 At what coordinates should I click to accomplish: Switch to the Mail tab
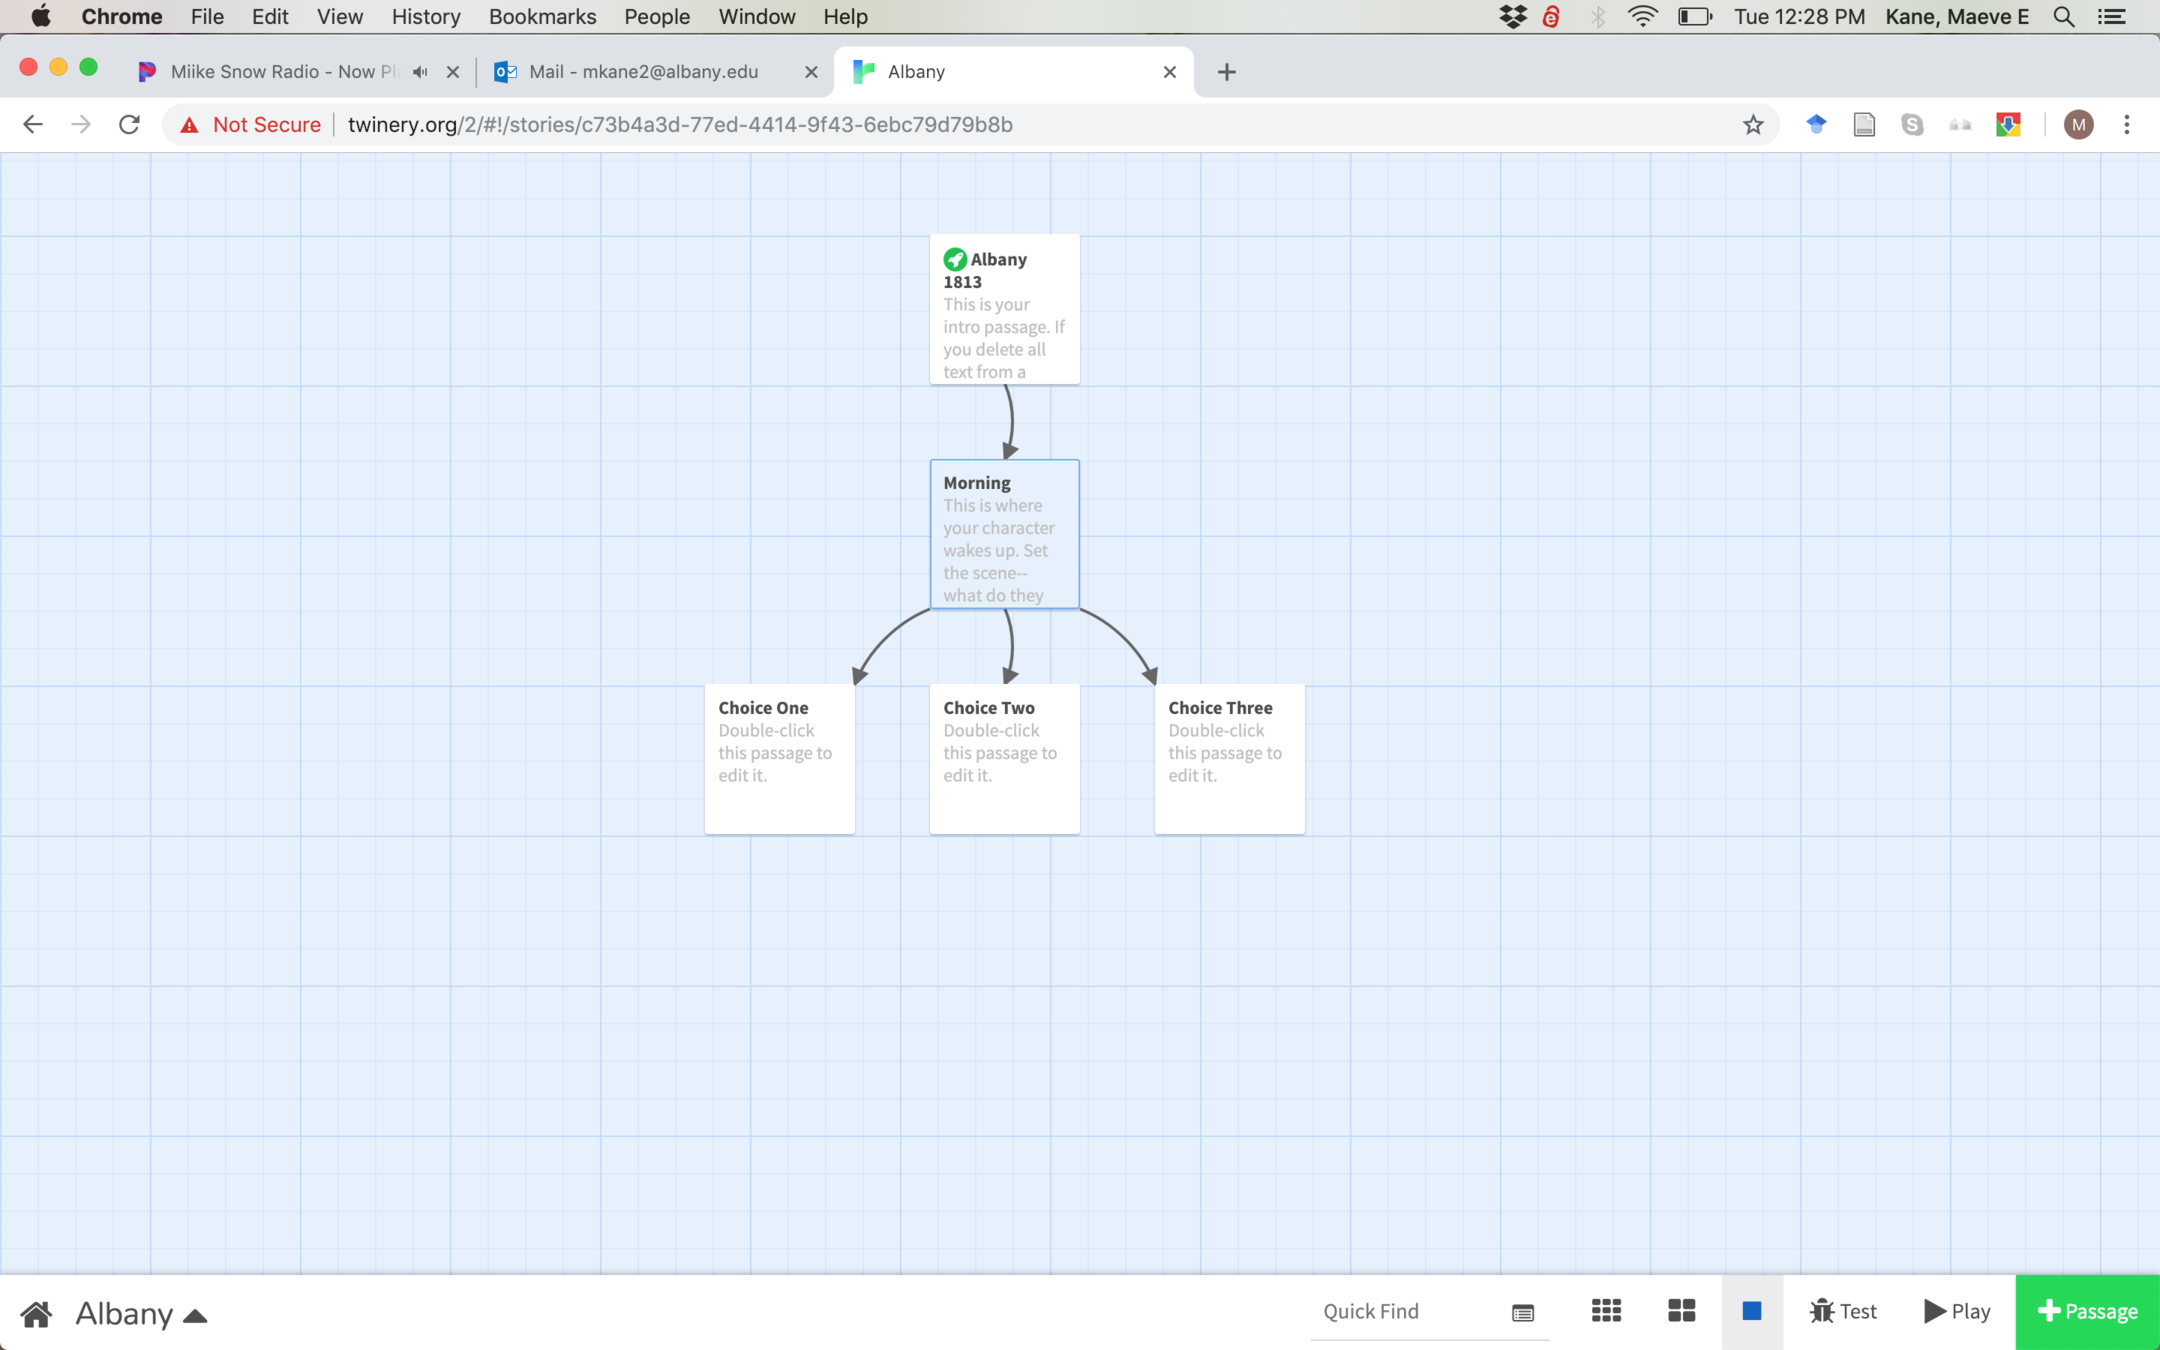point(642,72)
